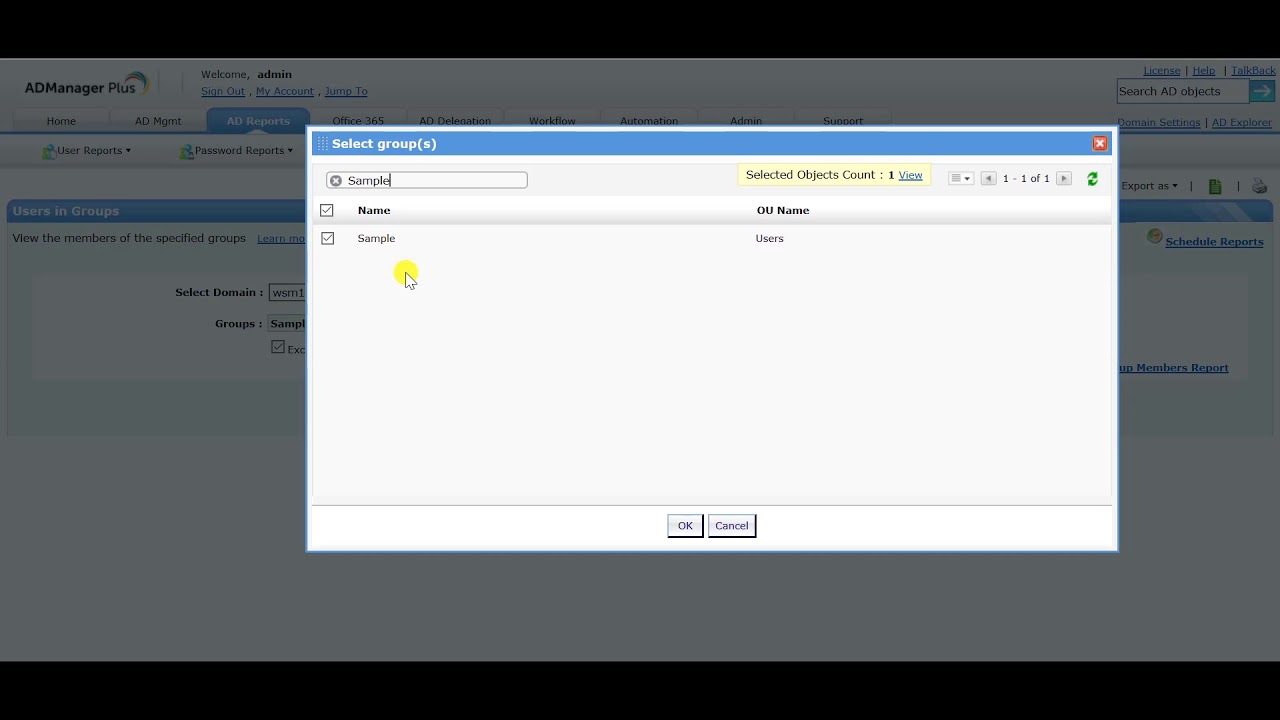Image resolution: width=1280 pixels, height=720 pixels.
Task: Click the printer icon
Action: [1259, 186]
